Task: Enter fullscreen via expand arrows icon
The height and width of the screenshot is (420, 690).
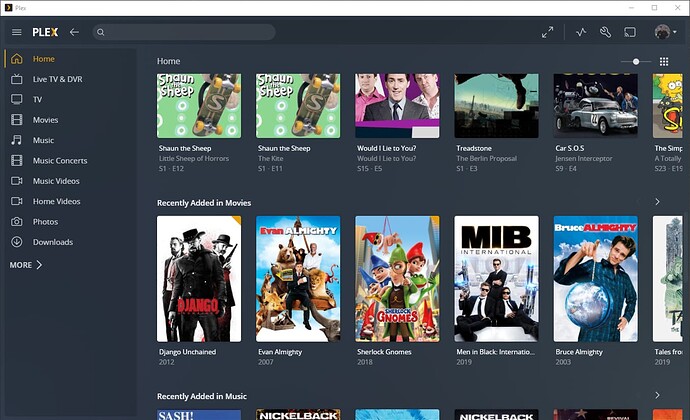Action: [x=547, y=32]
